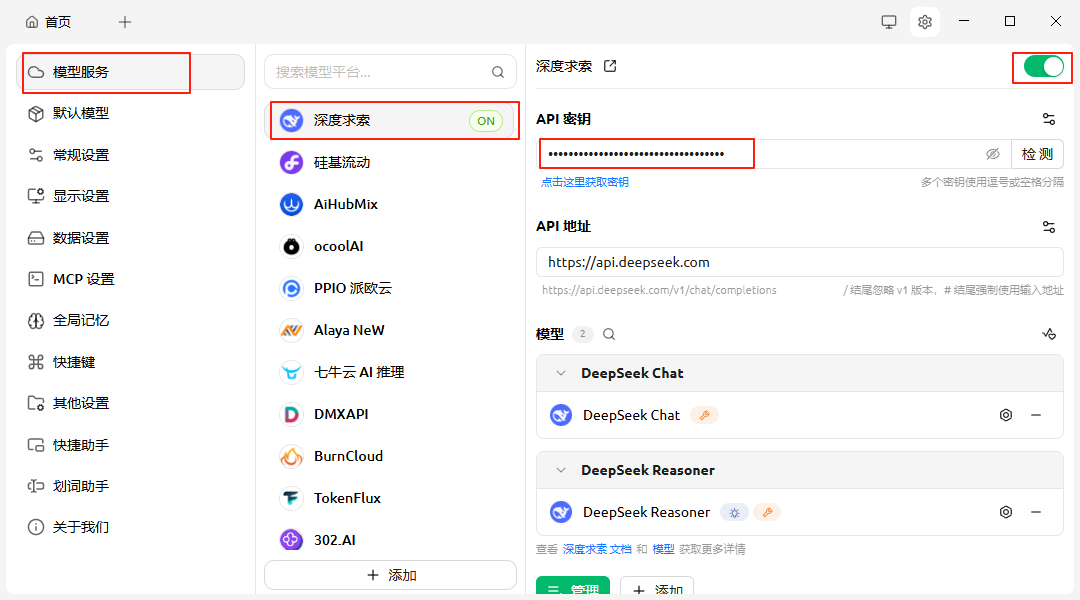The image size is (1080, 600).
Task: Select DMXAPI provider
Action: coord(391,415)
